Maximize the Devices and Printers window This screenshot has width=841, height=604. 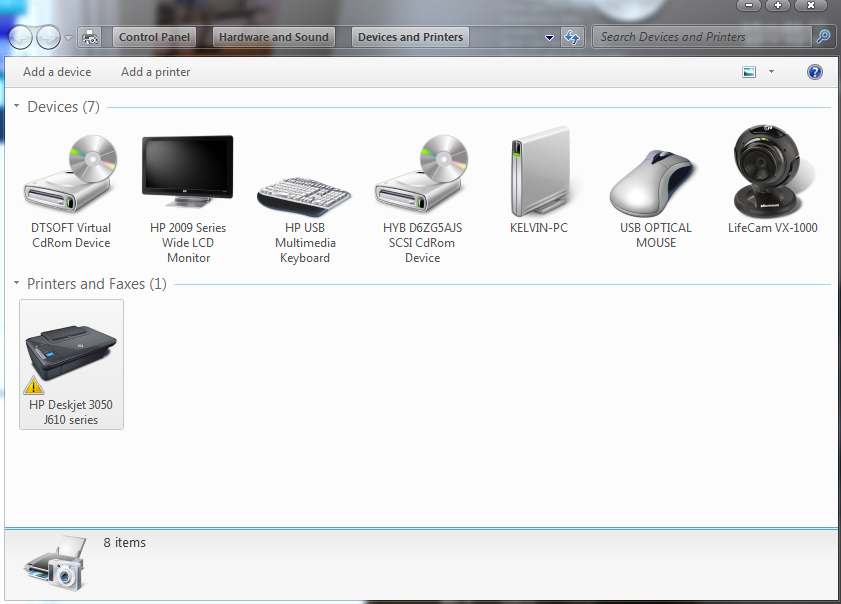click(778, 5)
